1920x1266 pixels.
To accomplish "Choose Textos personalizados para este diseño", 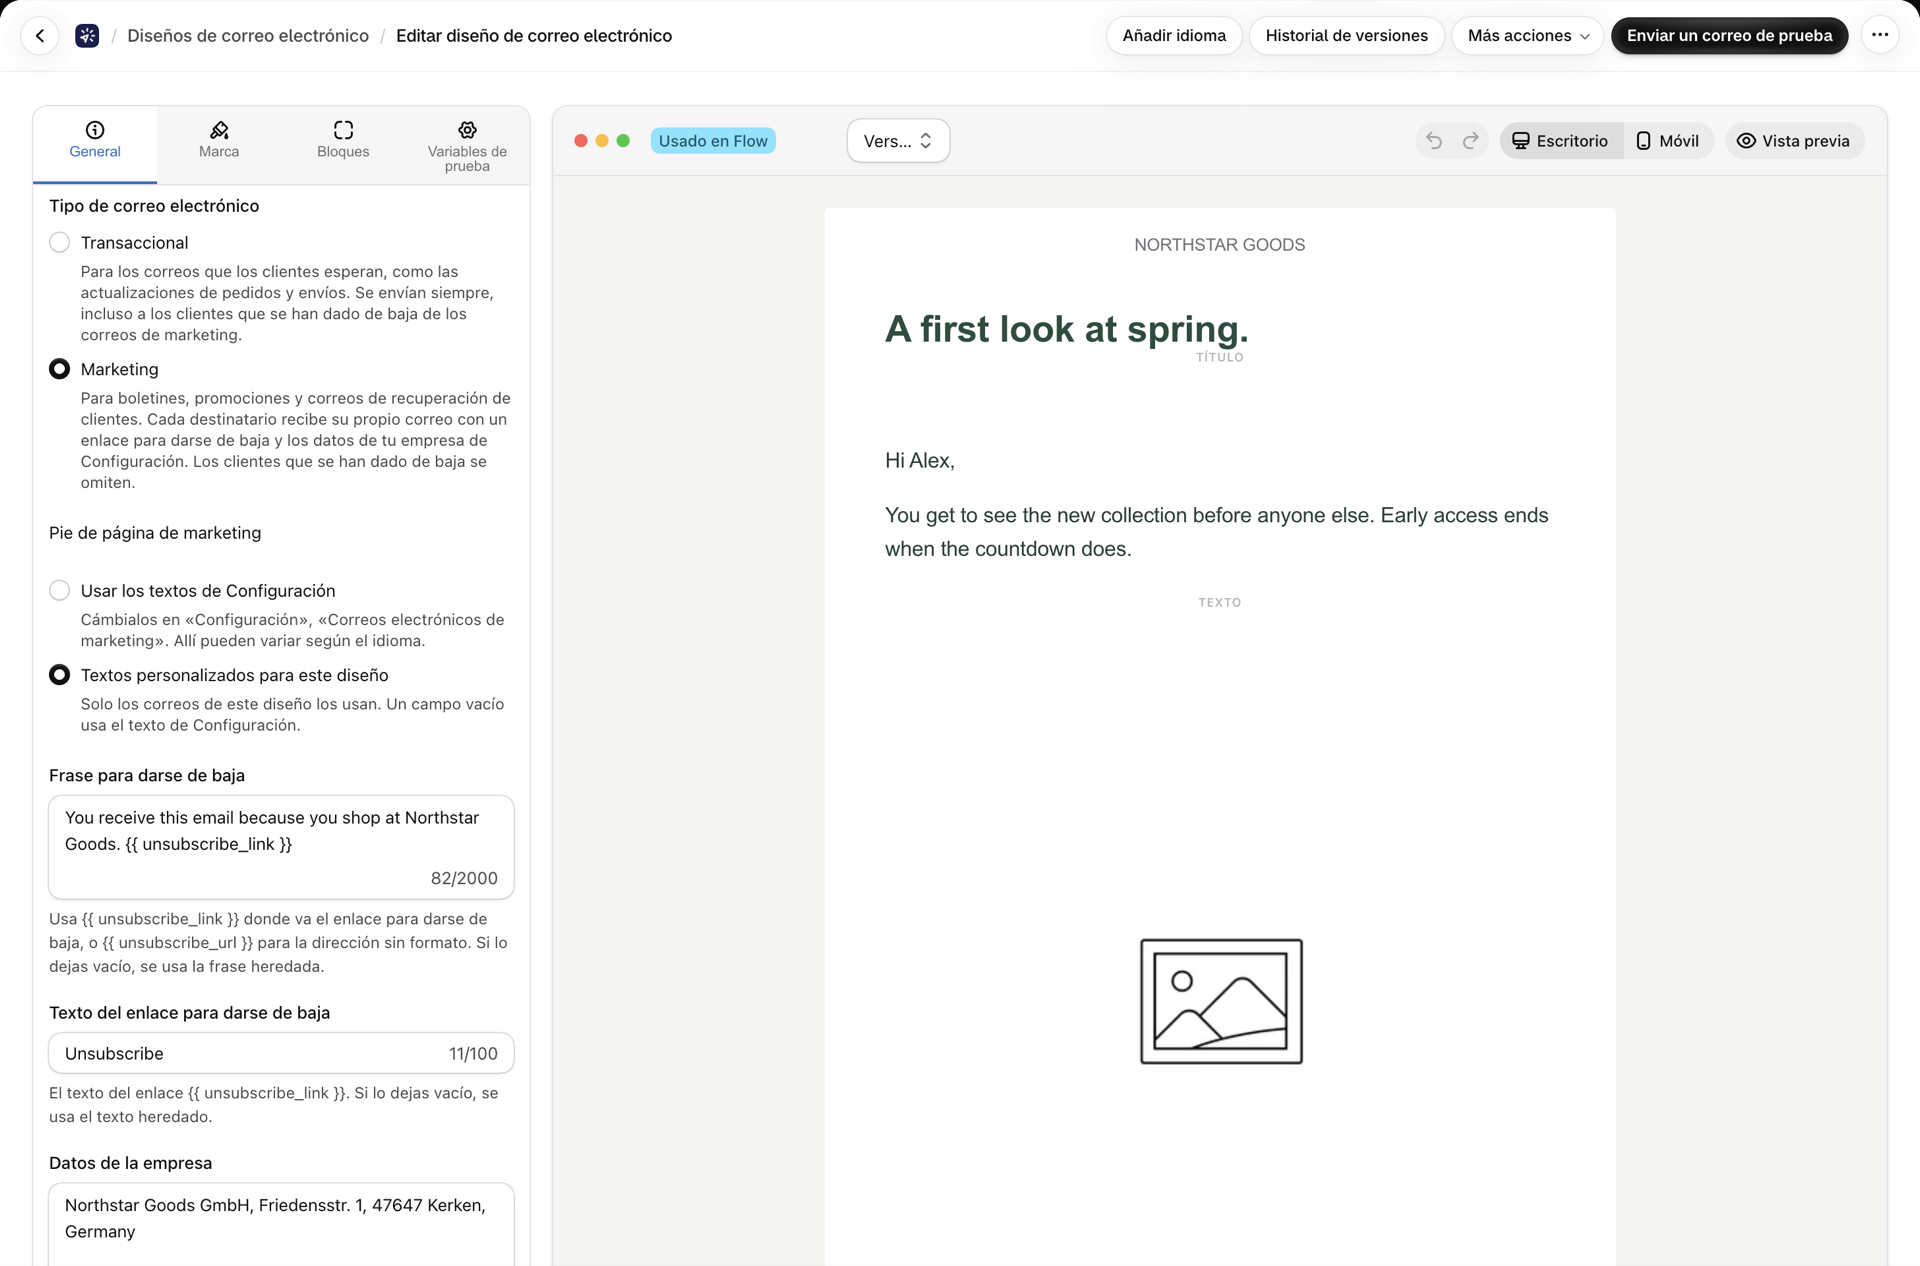I will (x=60, y=675).
